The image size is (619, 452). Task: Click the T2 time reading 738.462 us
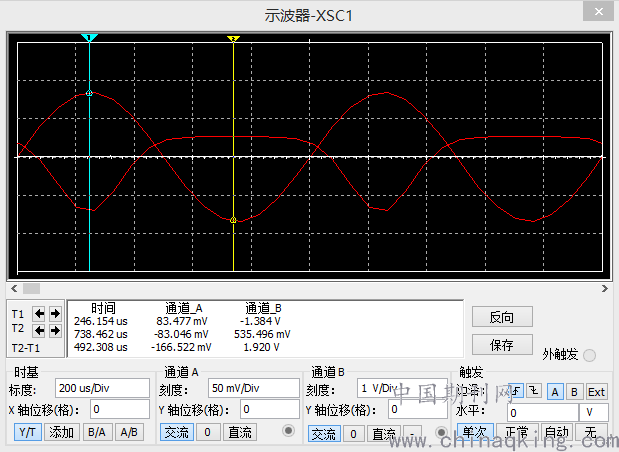(101, 334)
